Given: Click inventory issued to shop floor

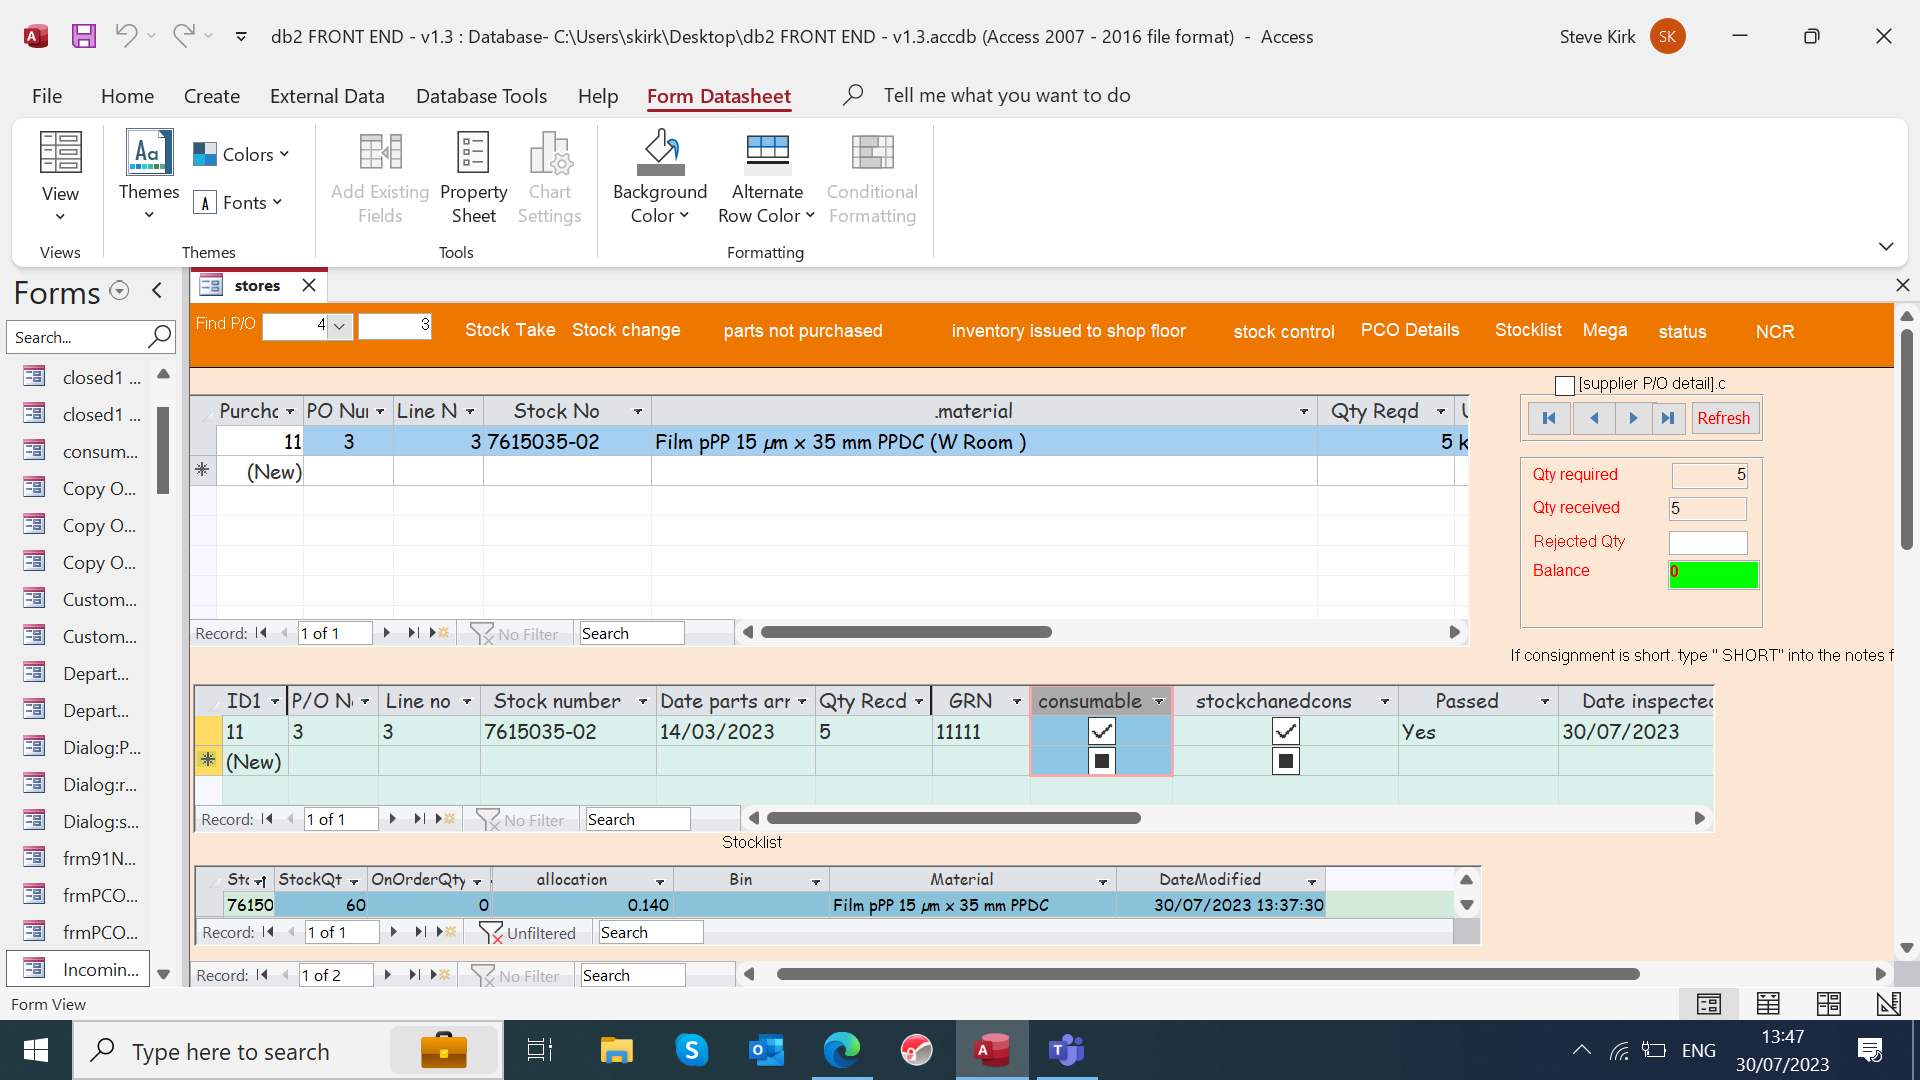Looking at the screenshot, I should pos(1068,331).
